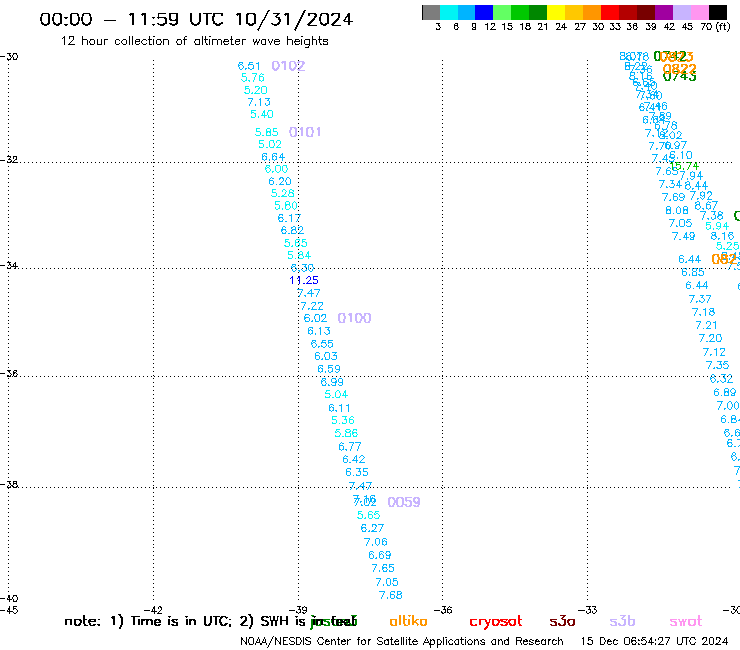
Task: Click the gray swatch in the color scale
Action: pos(431,12)
